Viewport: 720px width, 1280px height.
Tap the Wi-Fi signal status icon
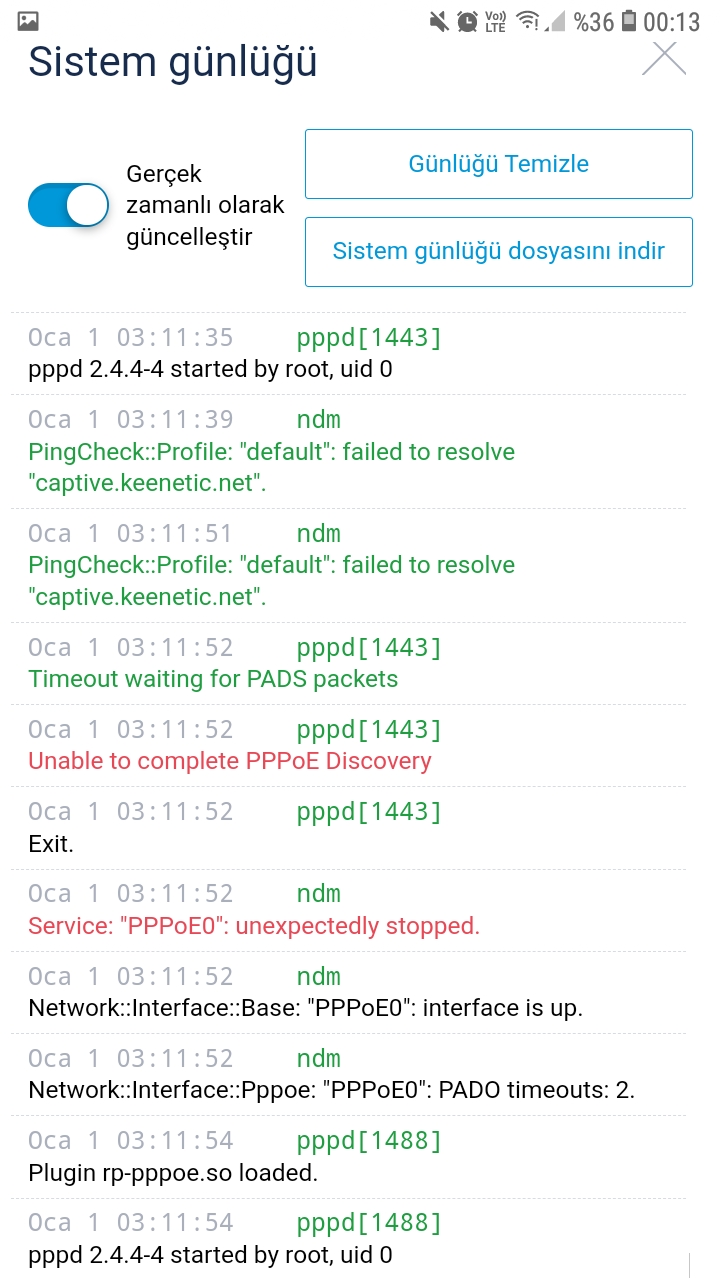point(528,20)
